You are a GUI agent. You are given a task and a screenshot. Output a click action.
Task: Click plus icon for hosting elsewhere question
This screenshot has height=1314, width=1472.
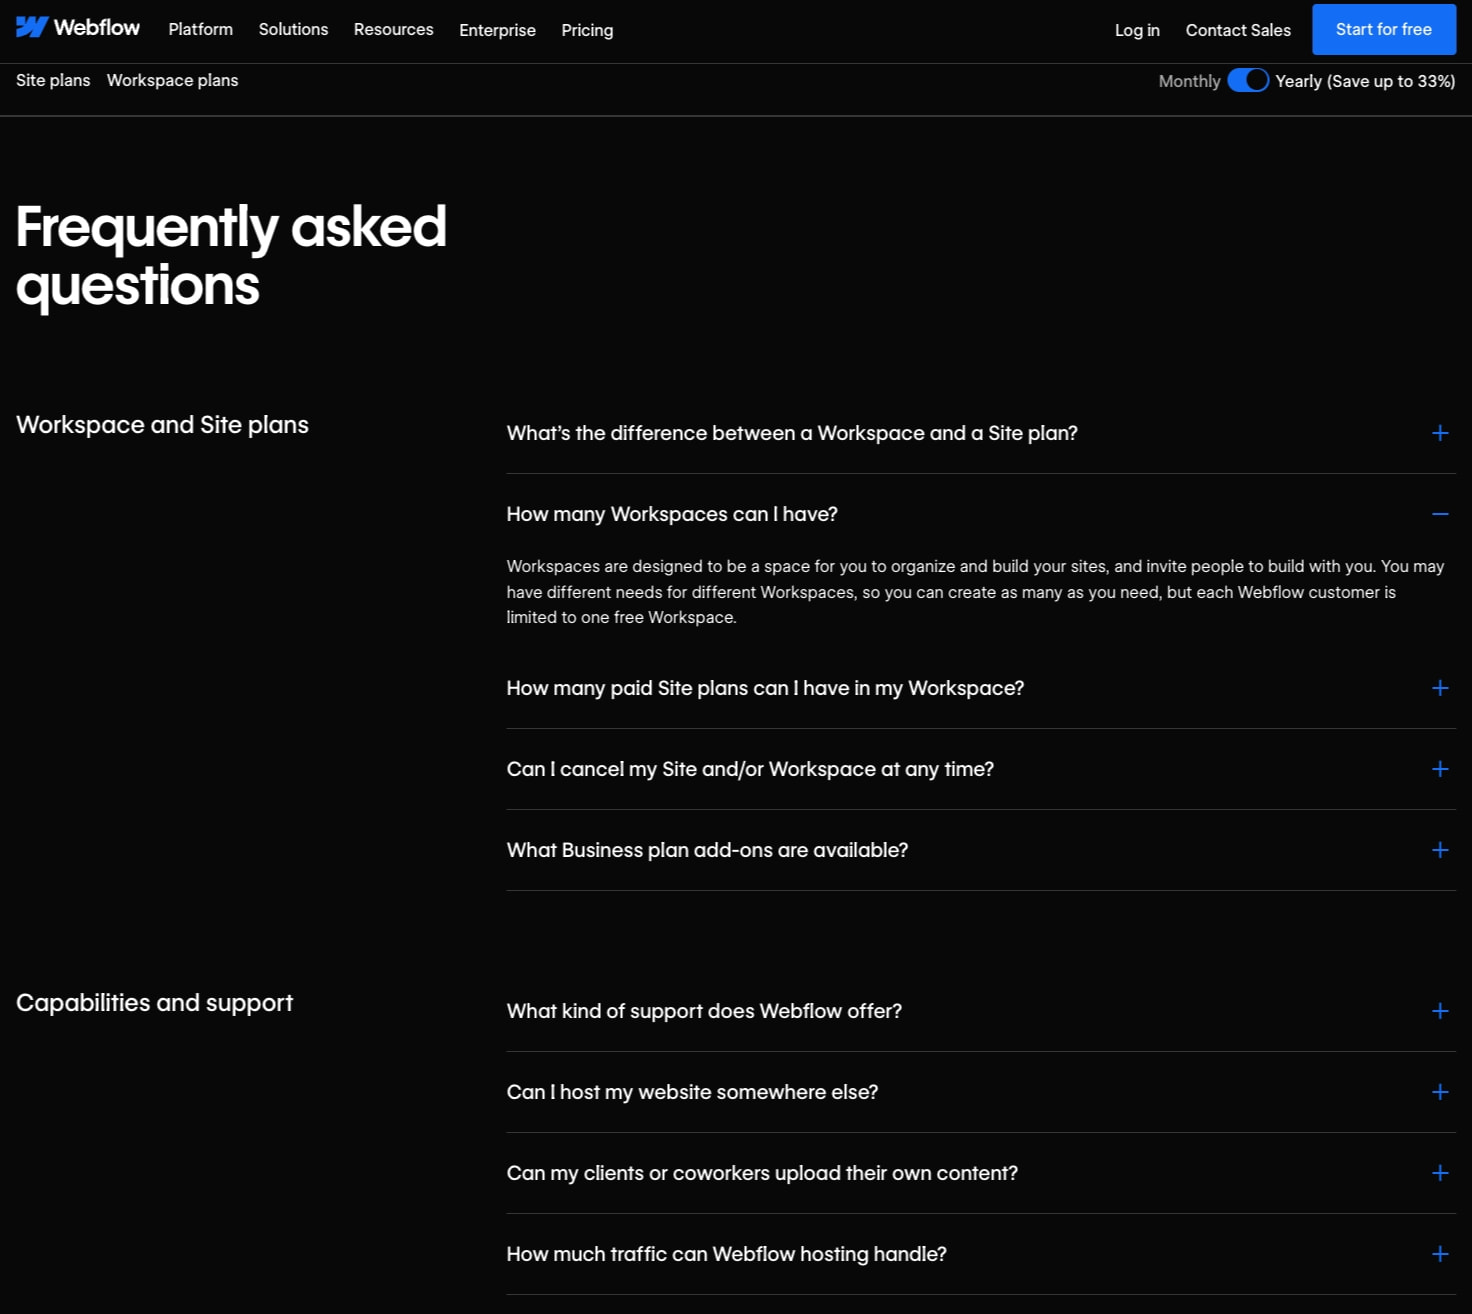(1440, 1092)
